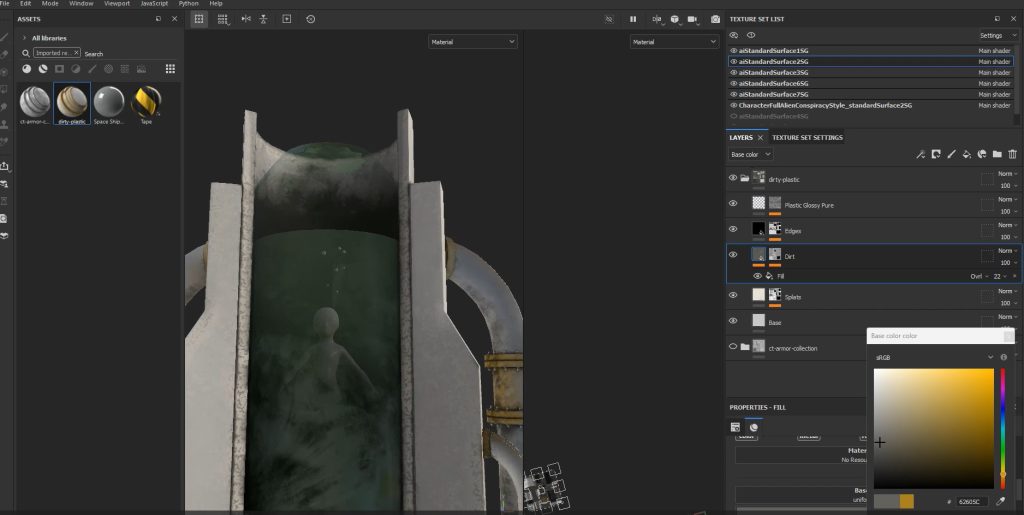Remove the Imported resources search filter
The image size is (1024, 515).
tap(76, 53)
